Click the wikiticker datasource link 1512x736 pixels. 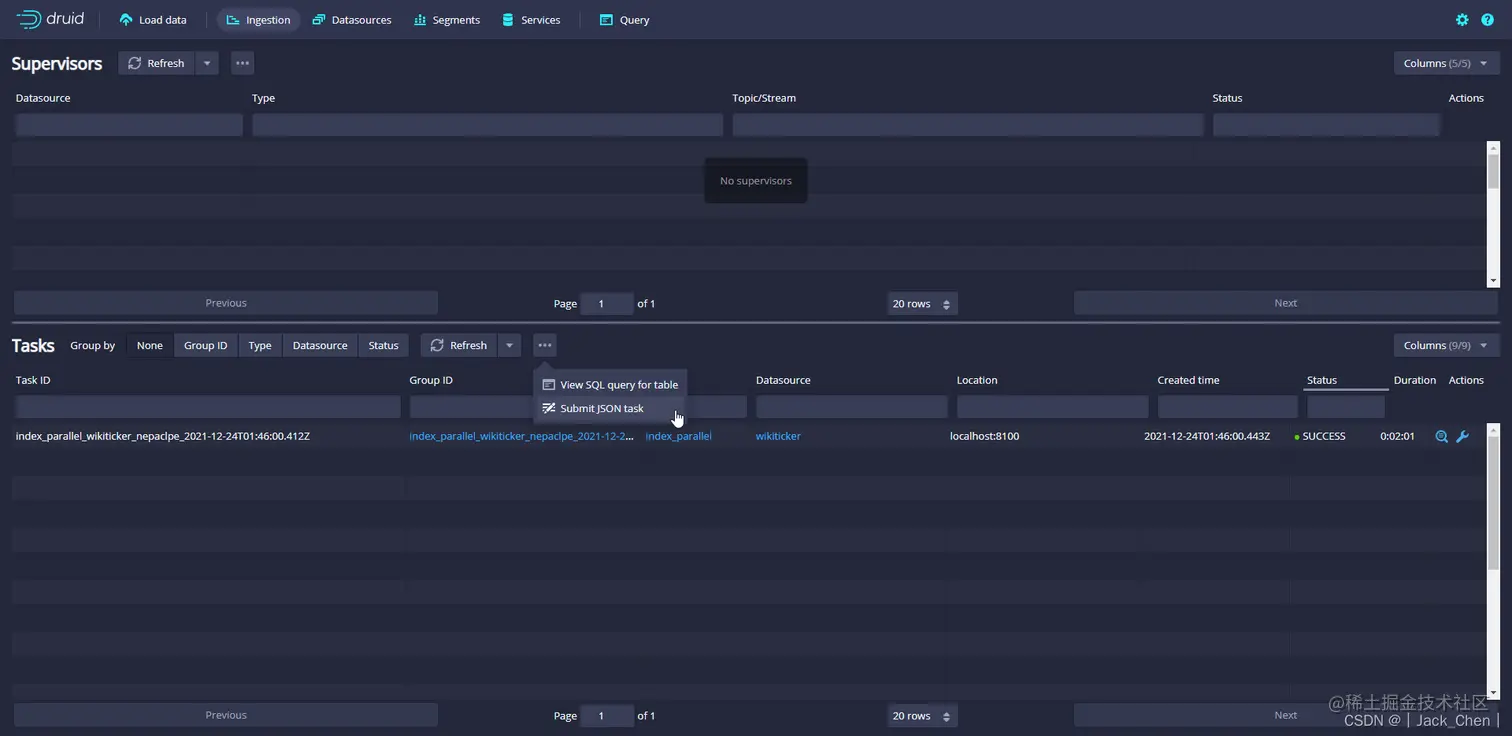(x=778, y=436)
